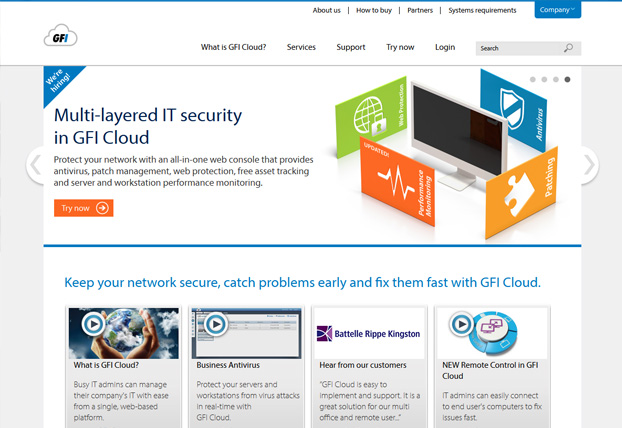Open the What is GFI Cloud? menu

(234, 47)
